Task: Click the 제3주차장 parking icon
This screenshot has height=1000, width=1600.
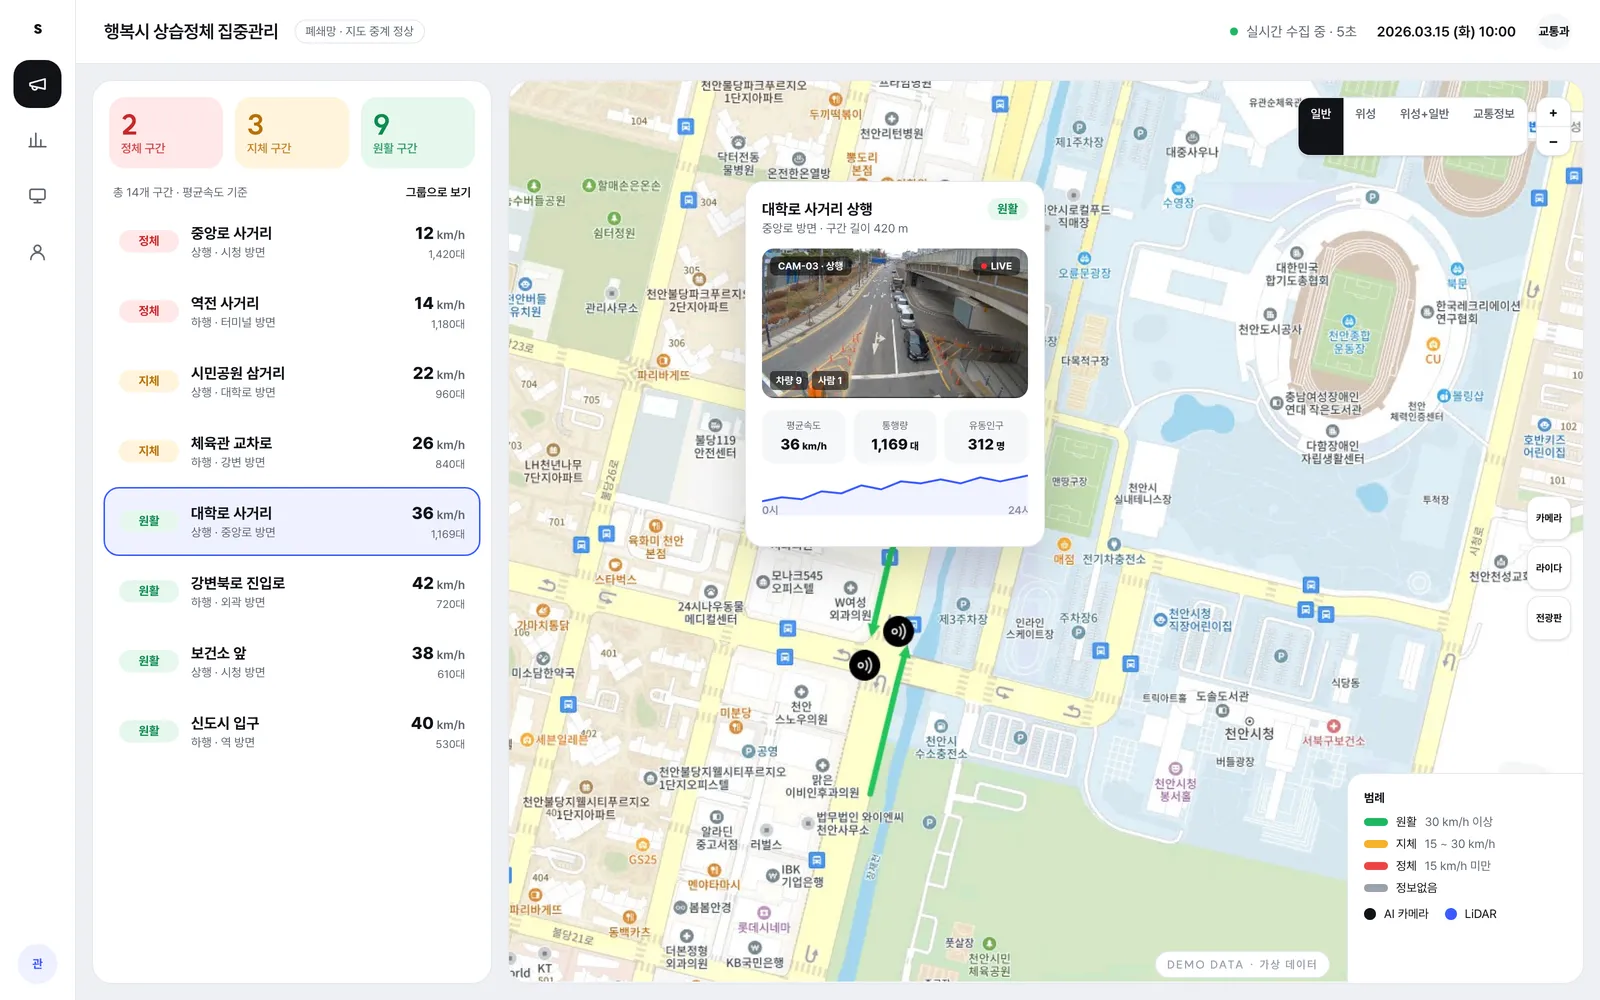Action: tap(963, 605)
